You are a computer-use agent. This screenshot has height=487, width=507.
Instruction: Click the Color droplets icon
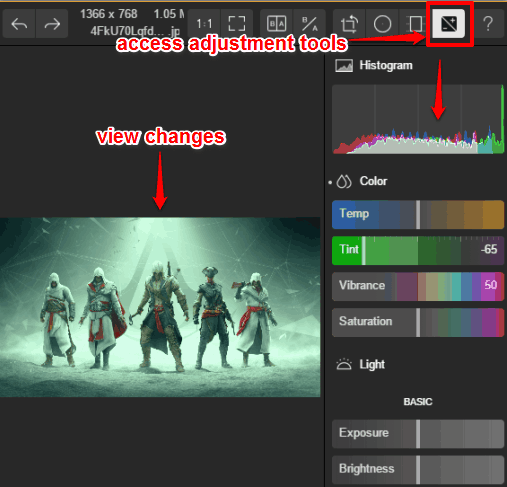[x=344, y=181]
